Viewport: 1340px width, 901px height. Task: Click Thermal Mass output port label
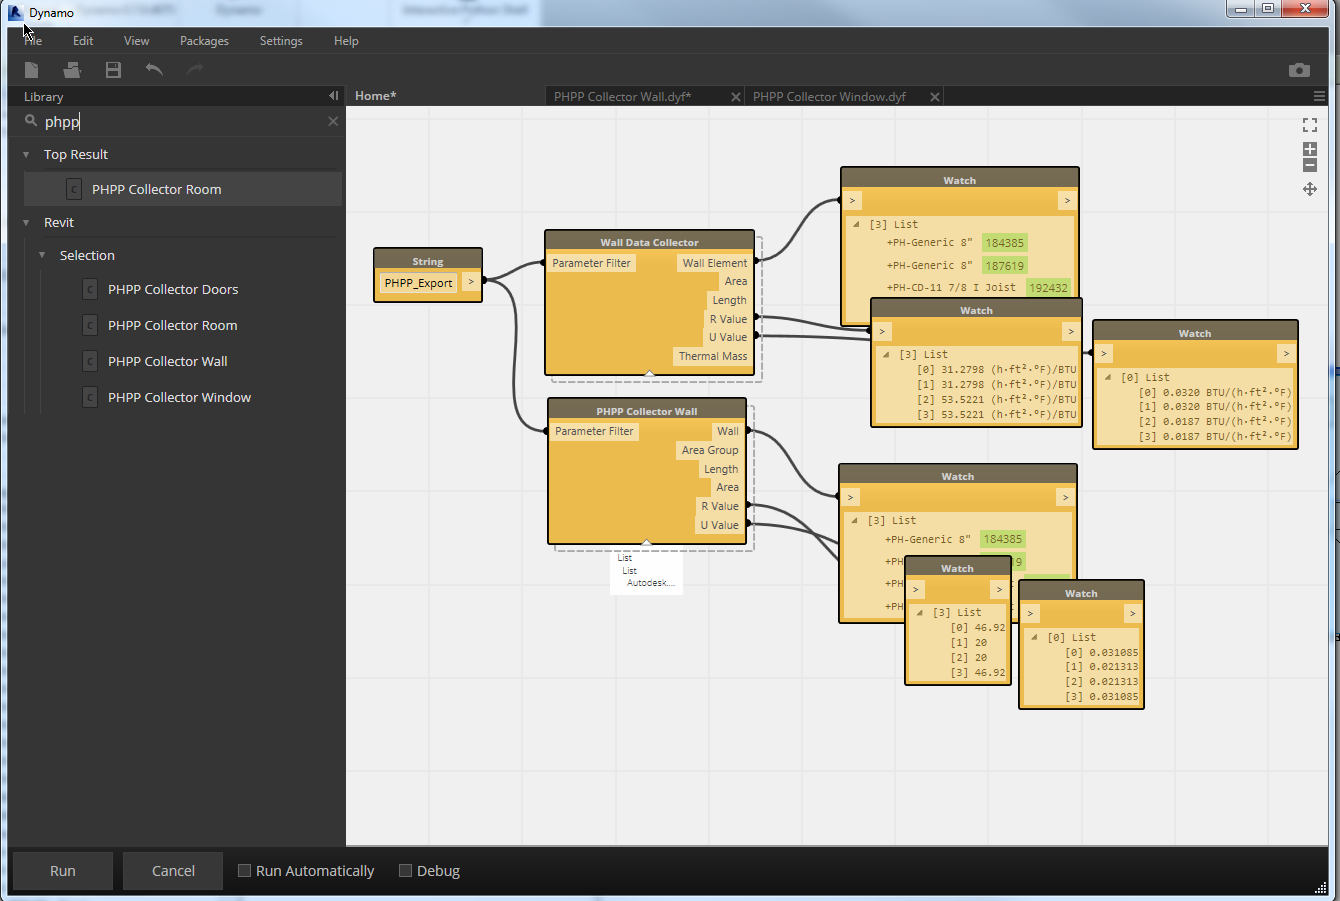pos(713,356)
